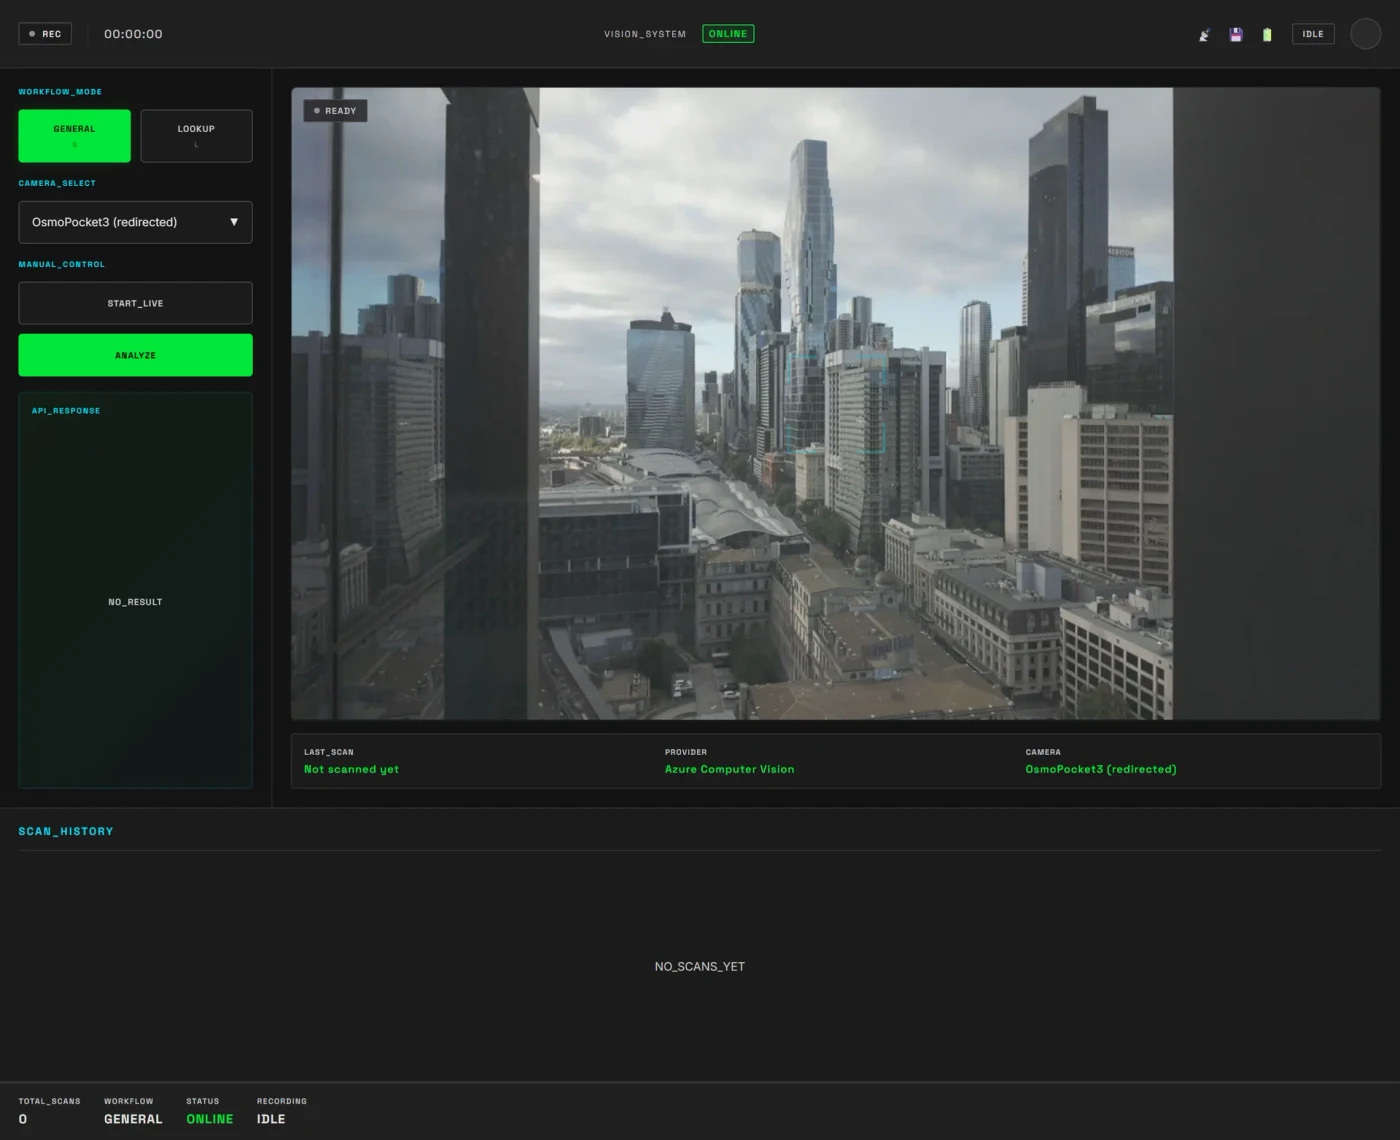The height and width of the screenshot is (1140, 1400).
Task: Click the targeting box overlay on the skyscraper
Action: [x=838, y=403]
